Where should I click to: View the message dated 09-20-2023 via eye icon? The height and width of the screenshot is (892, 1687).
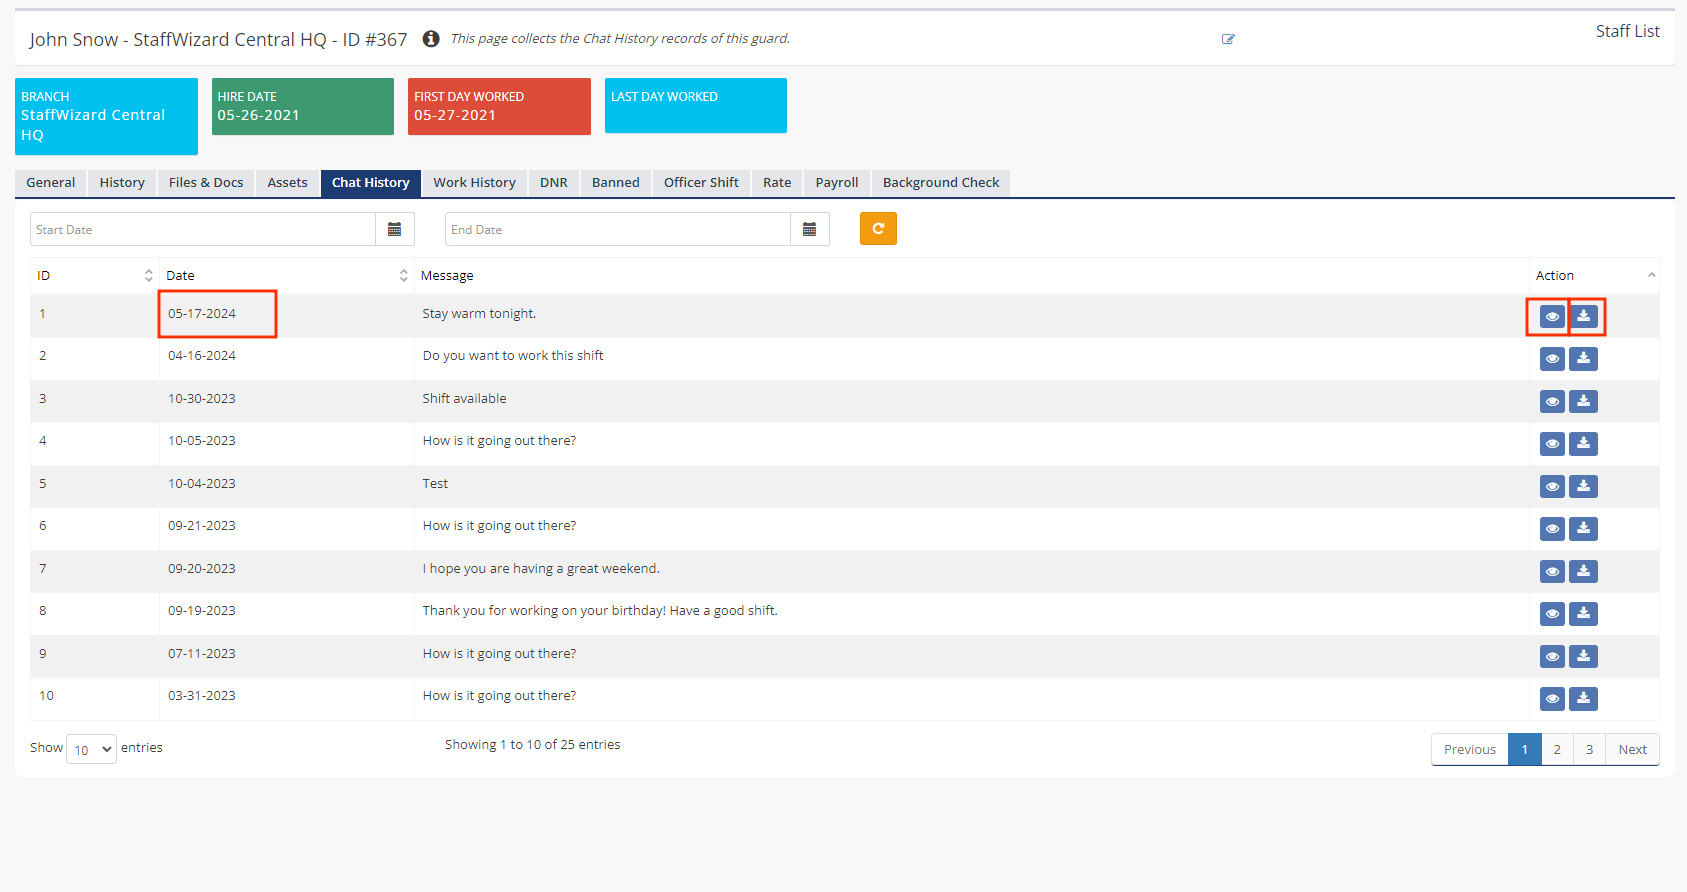(1552, 572)
